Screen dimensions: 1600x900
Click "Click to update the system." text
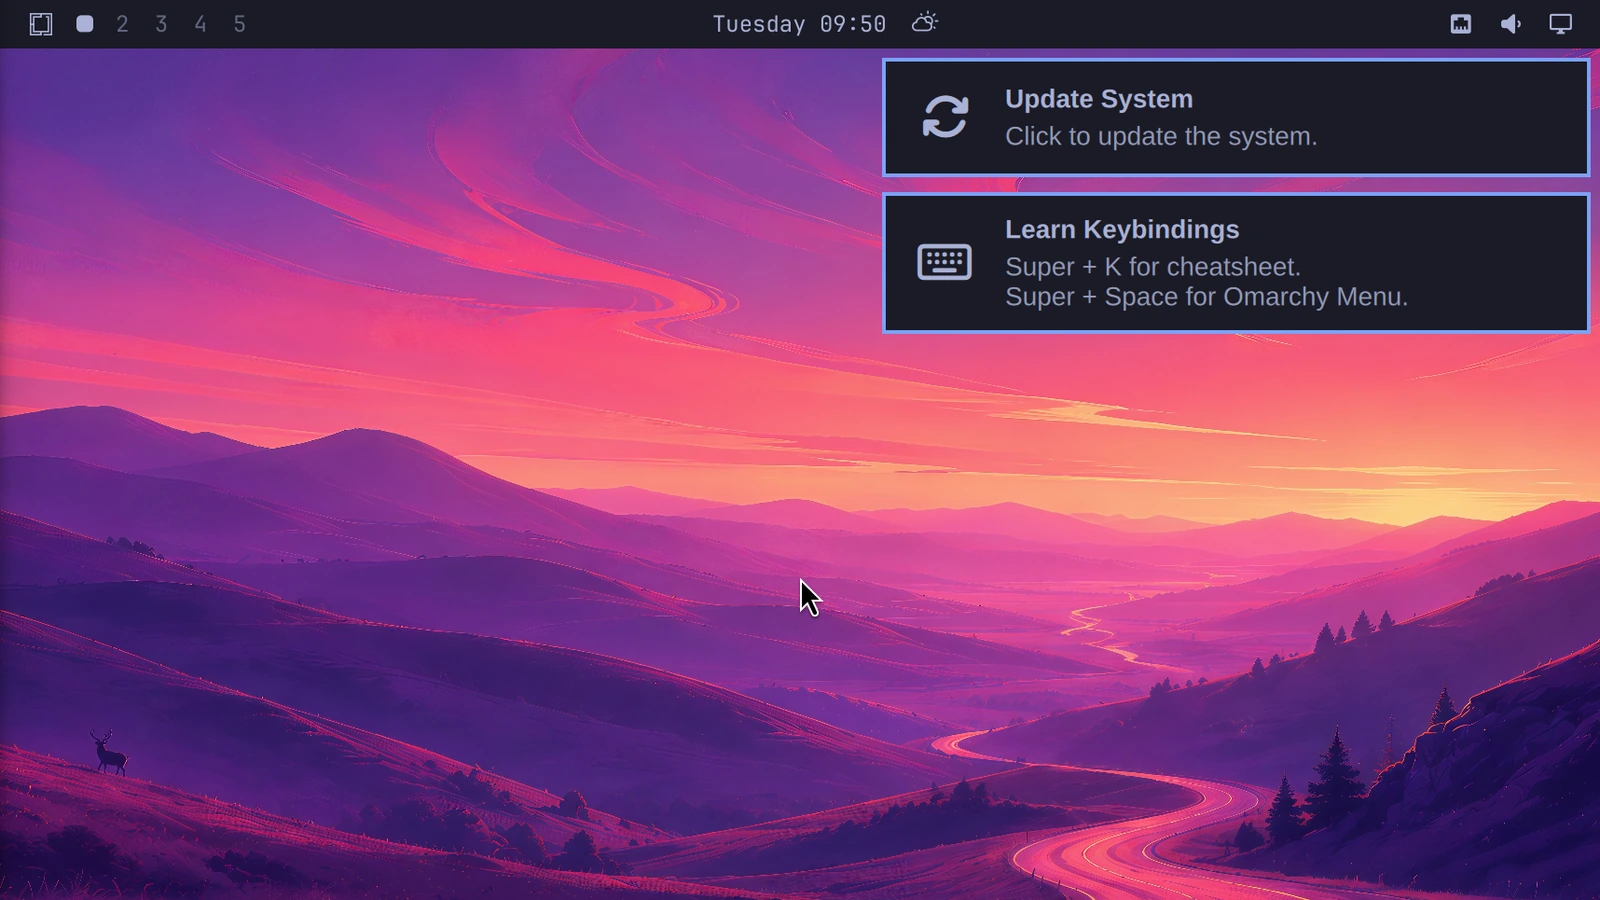[x=1161, y=136]
